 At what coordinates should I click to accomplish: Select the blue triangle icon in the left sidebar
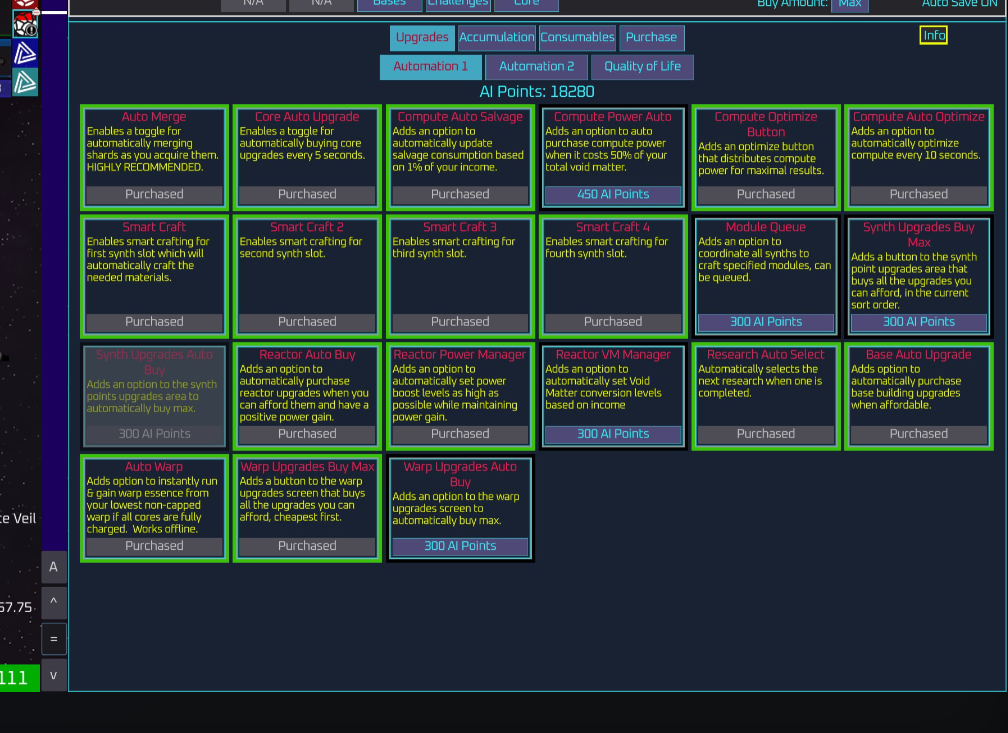pos(25,52)
